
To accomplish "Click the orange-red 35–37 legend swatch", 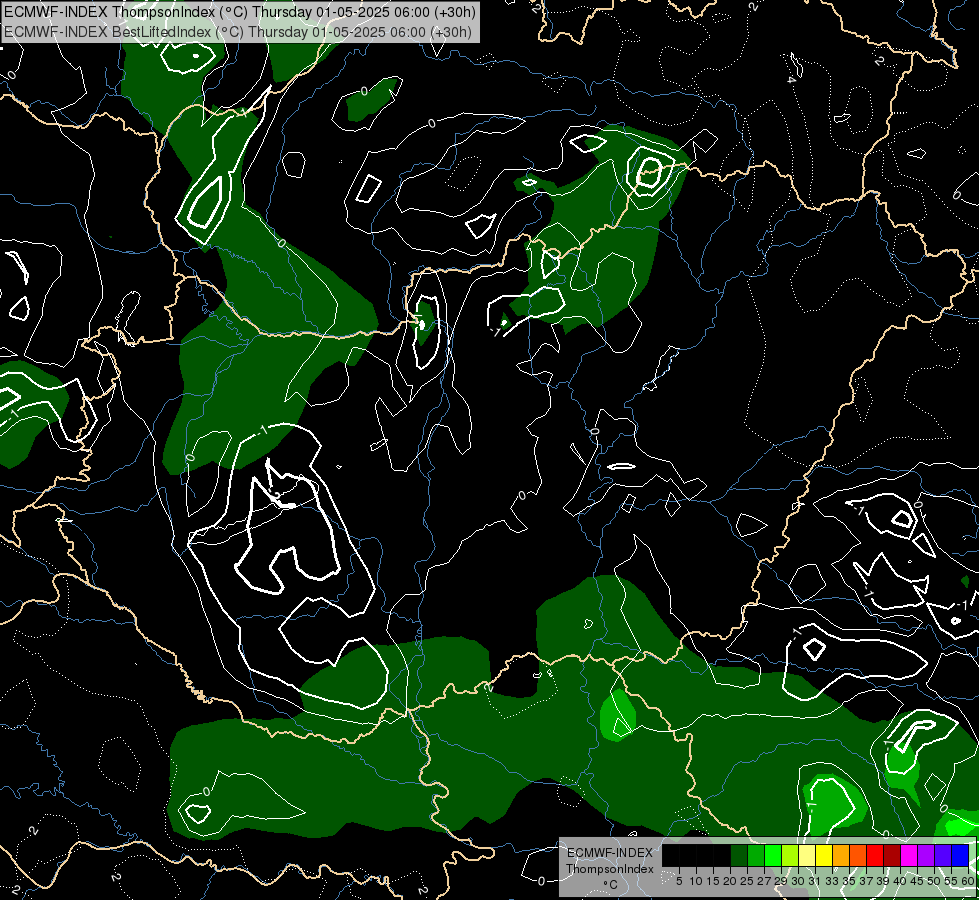I will (858, 855).
